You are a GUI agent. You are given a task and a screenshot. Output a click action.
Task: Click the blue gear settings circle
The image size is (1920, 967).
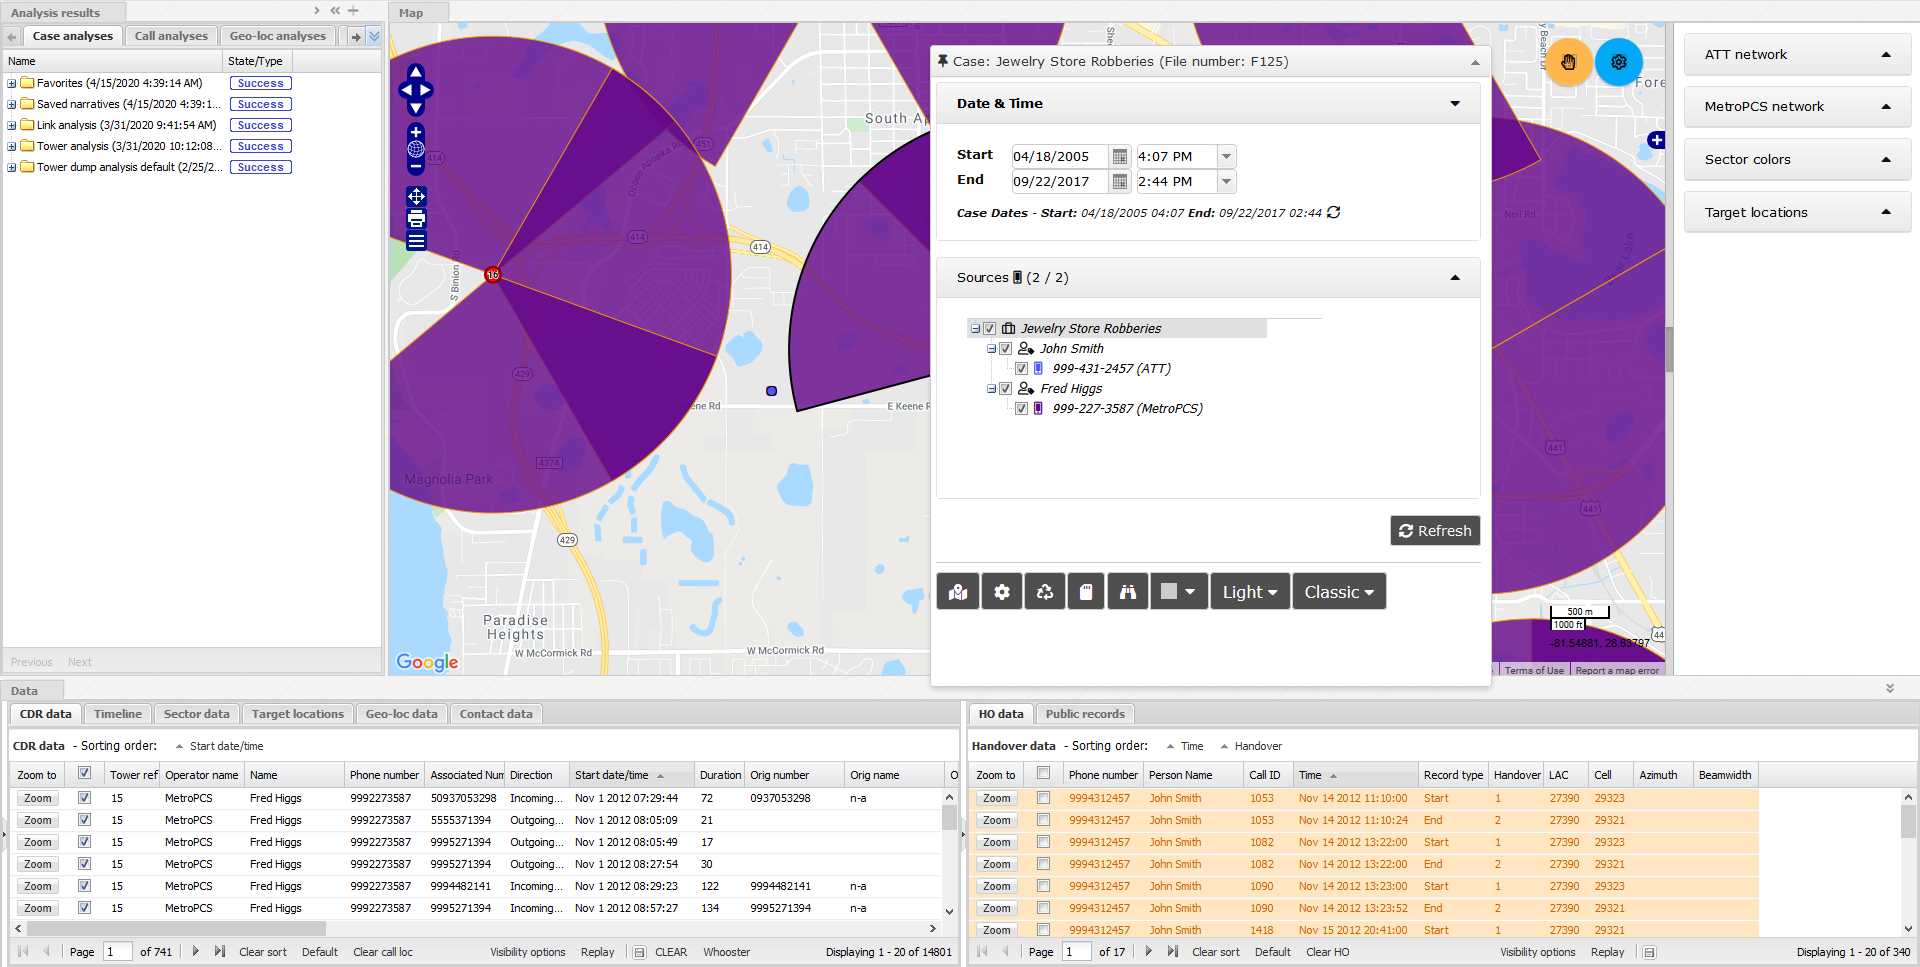coord(1618,62)
